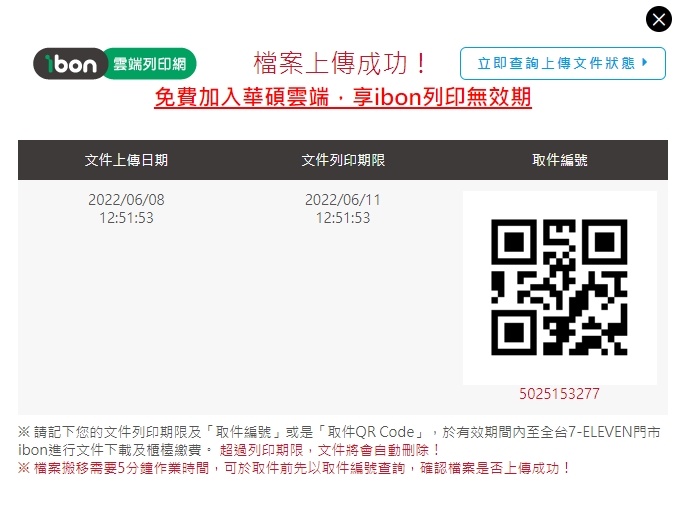Screen dimensions: 684x512
Task: Click the arrow icon in the status query button
Action: coord(645,62)
